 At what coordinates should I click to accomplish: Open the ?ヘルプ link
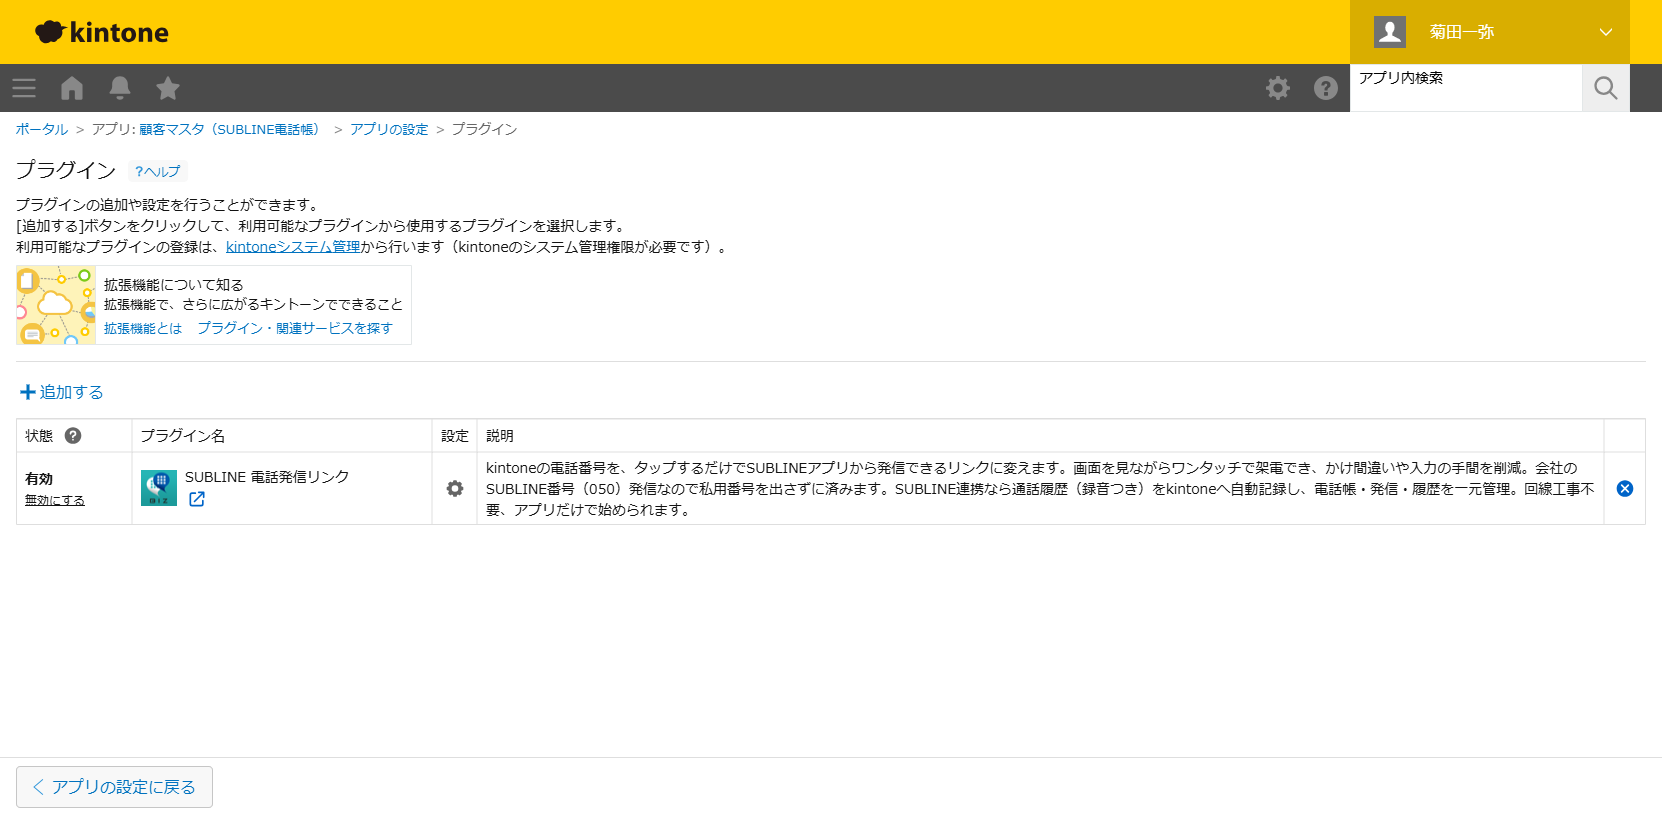point(158,171)
